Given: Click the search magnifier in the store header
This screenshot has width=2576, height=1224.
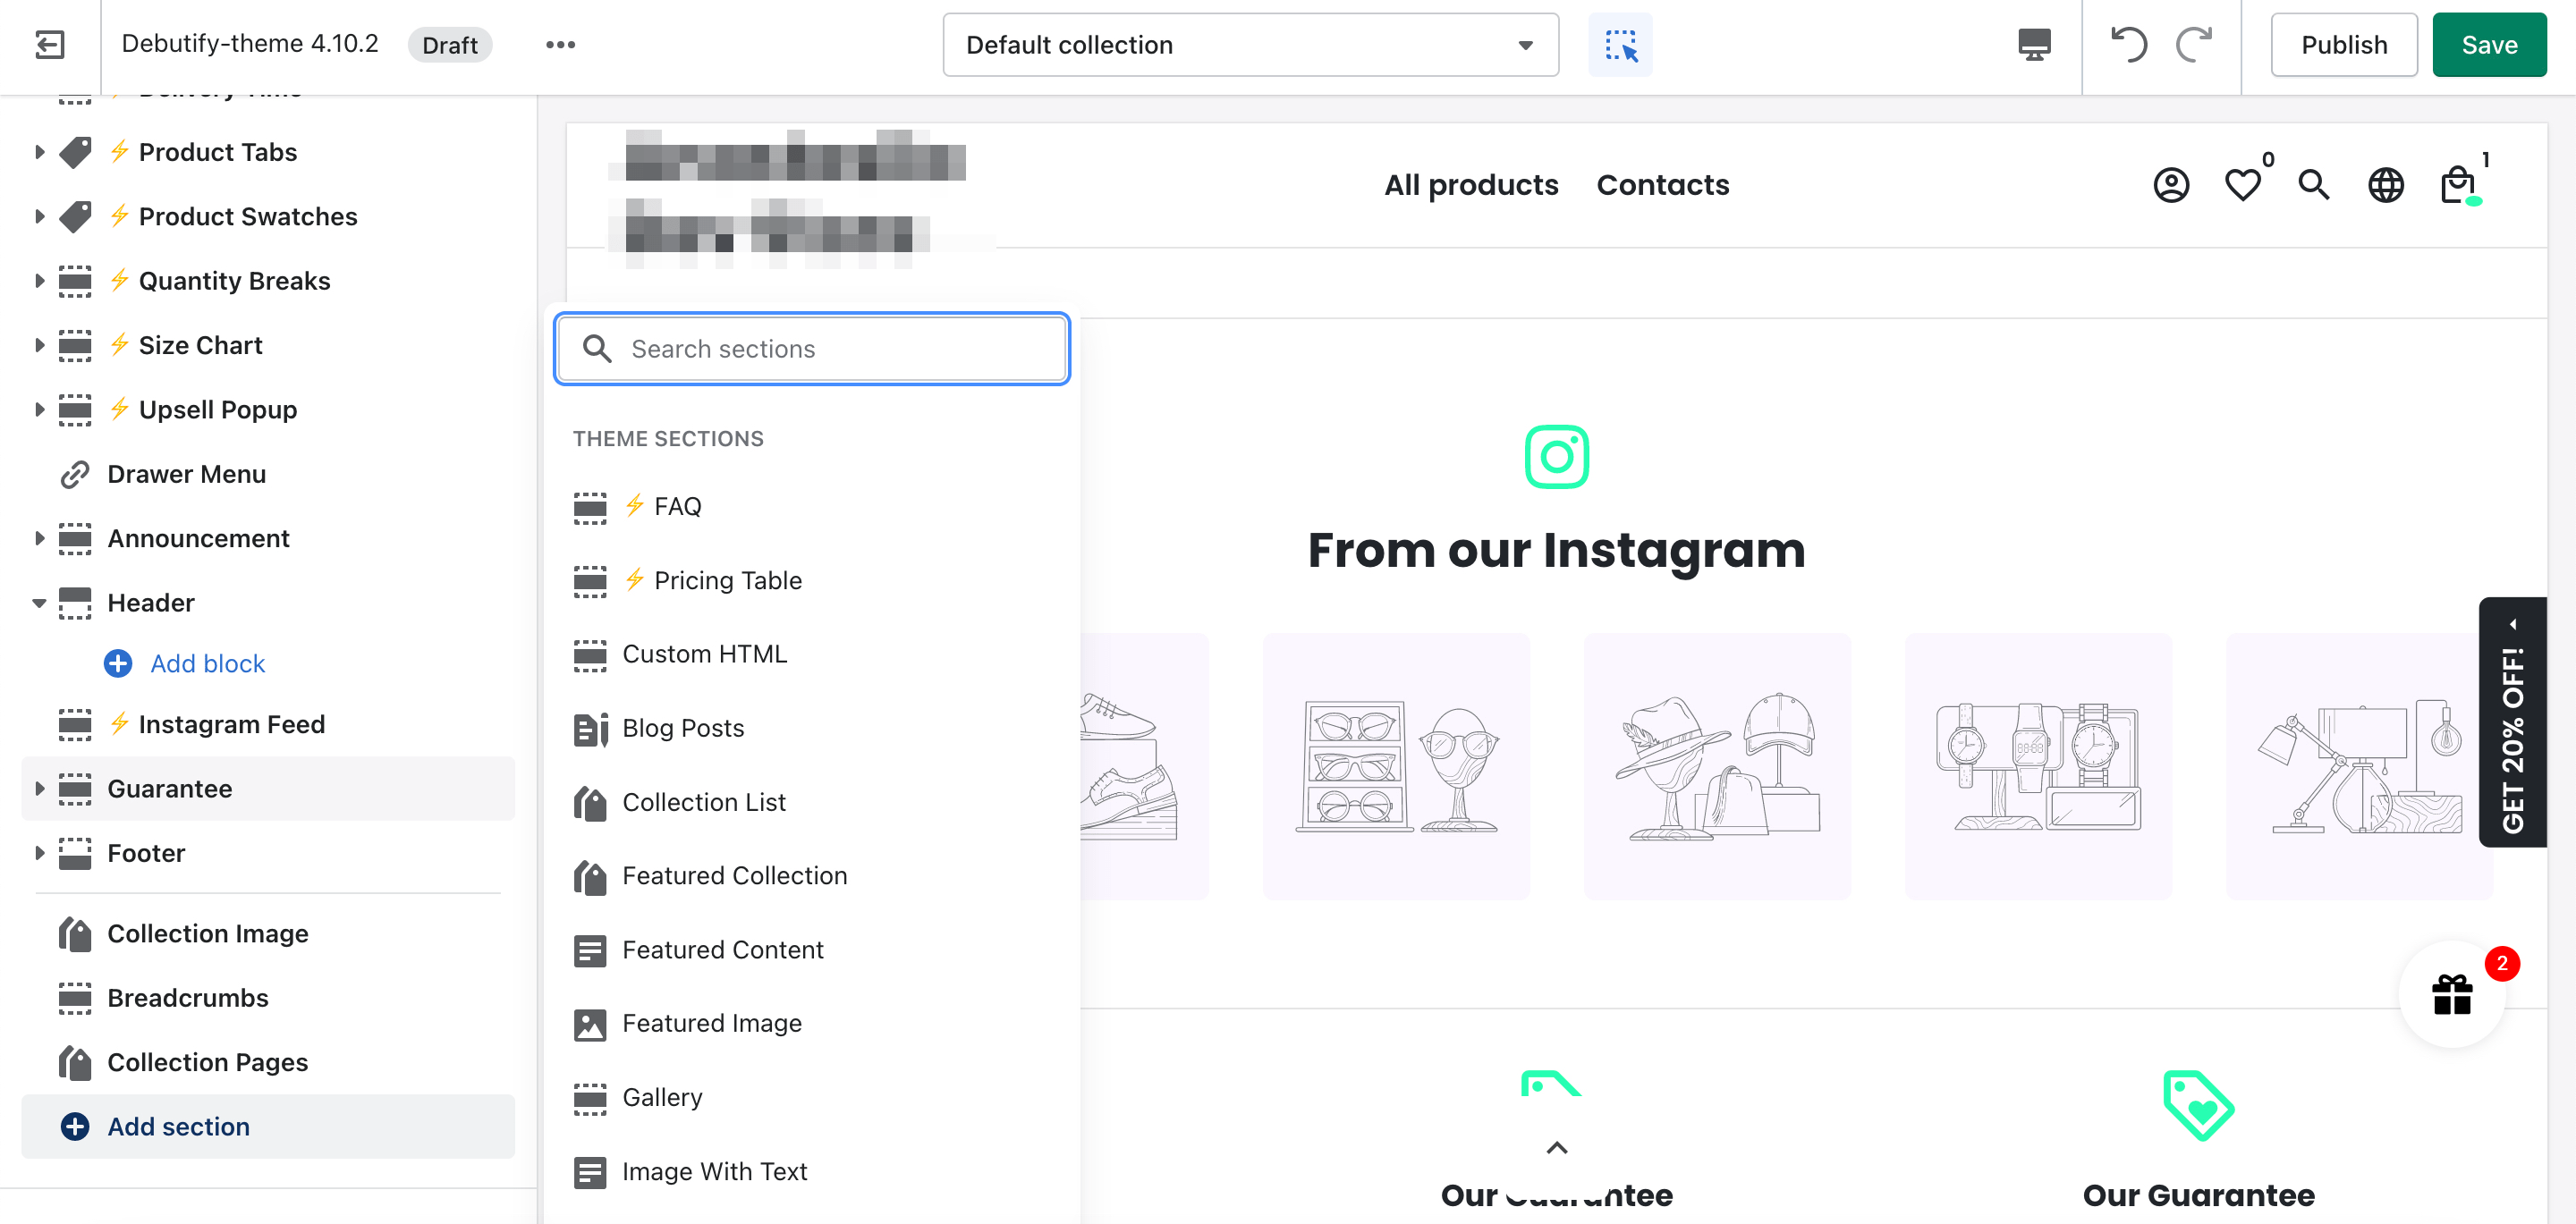Looking at the screenshot, I should (2313, 185).
